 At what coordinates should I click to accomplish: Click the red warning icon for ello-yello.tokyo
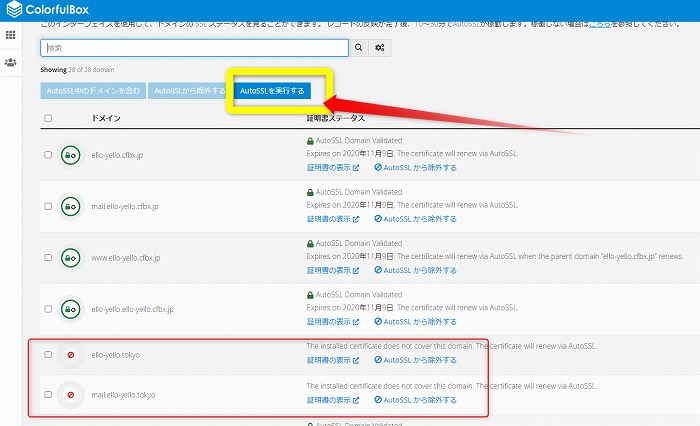(x=70, y=355)
